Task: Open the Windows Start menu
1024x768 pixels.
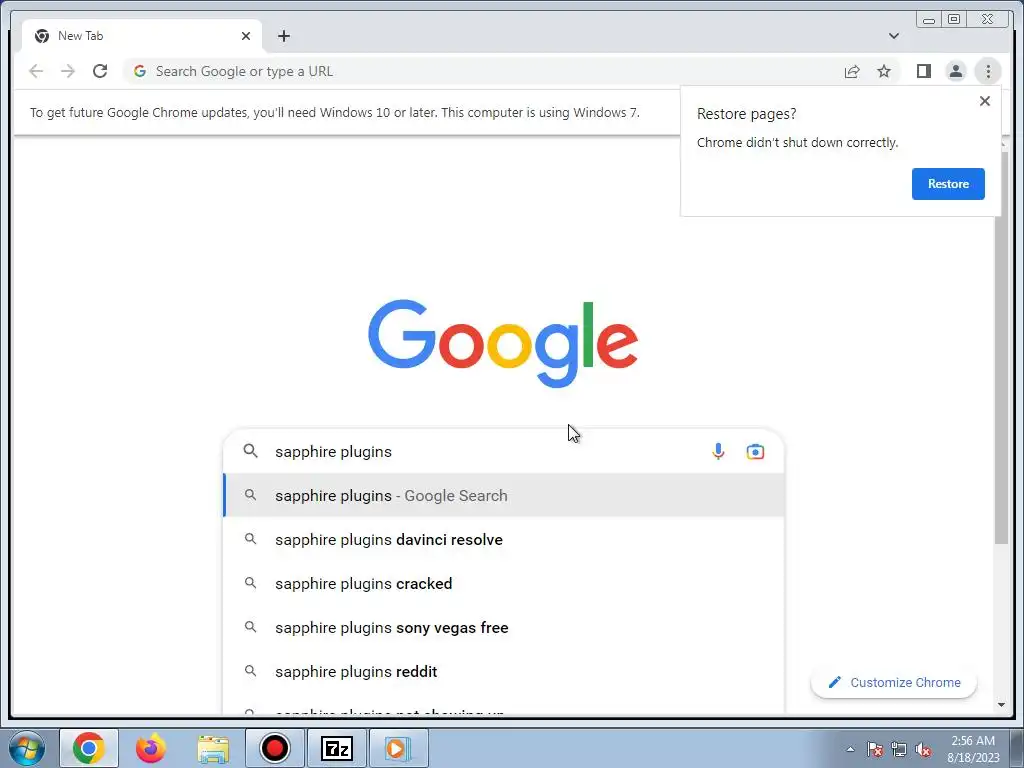Action: click(x=27, y=748)
